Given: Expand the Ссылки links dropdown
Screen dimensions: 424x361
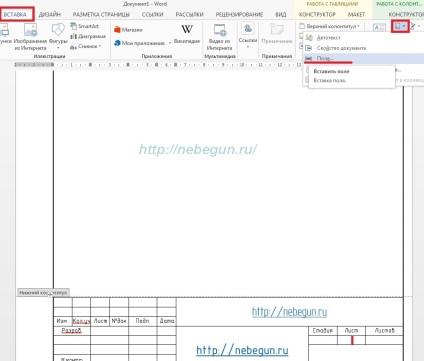Looking at the screenshot, I should [x=248, y=36].
